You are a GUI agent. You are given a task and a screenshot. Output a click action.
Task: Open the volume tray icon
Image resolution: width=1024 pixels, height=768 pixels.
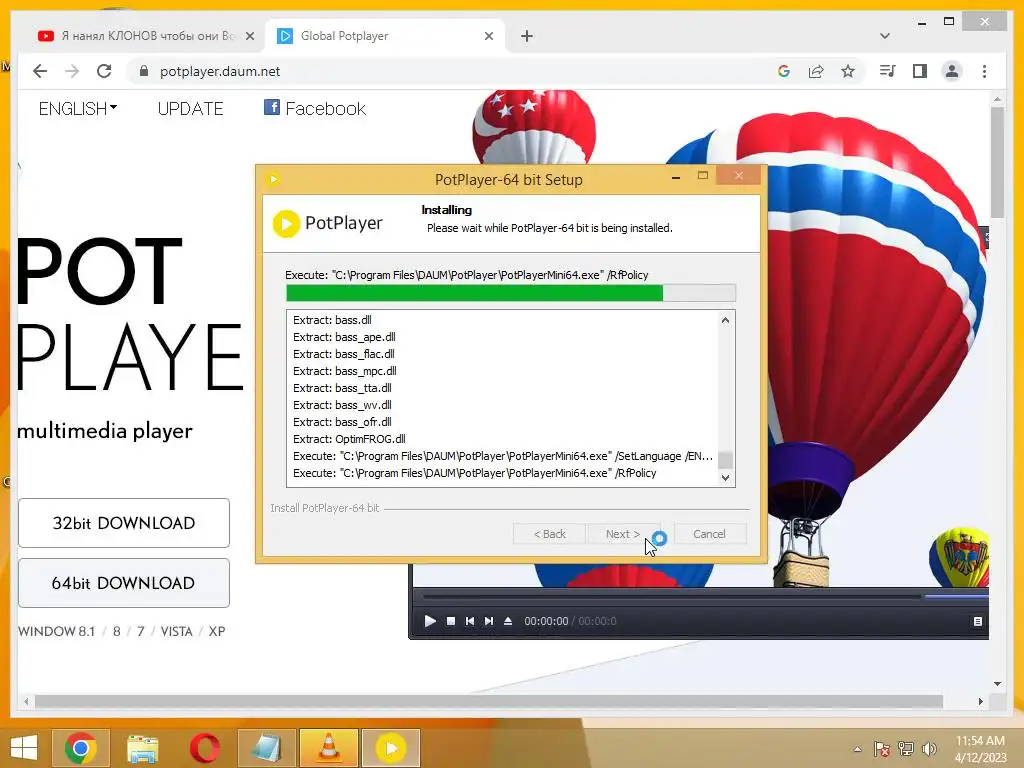929,749
